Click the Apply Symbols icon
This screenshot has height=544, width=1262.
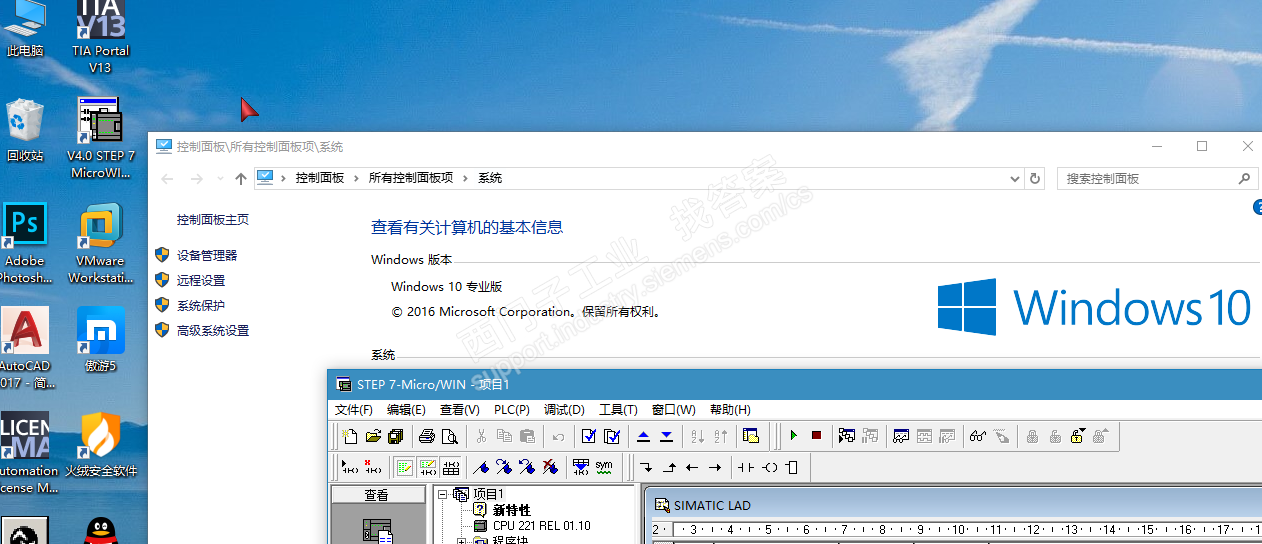pos(581,467)
